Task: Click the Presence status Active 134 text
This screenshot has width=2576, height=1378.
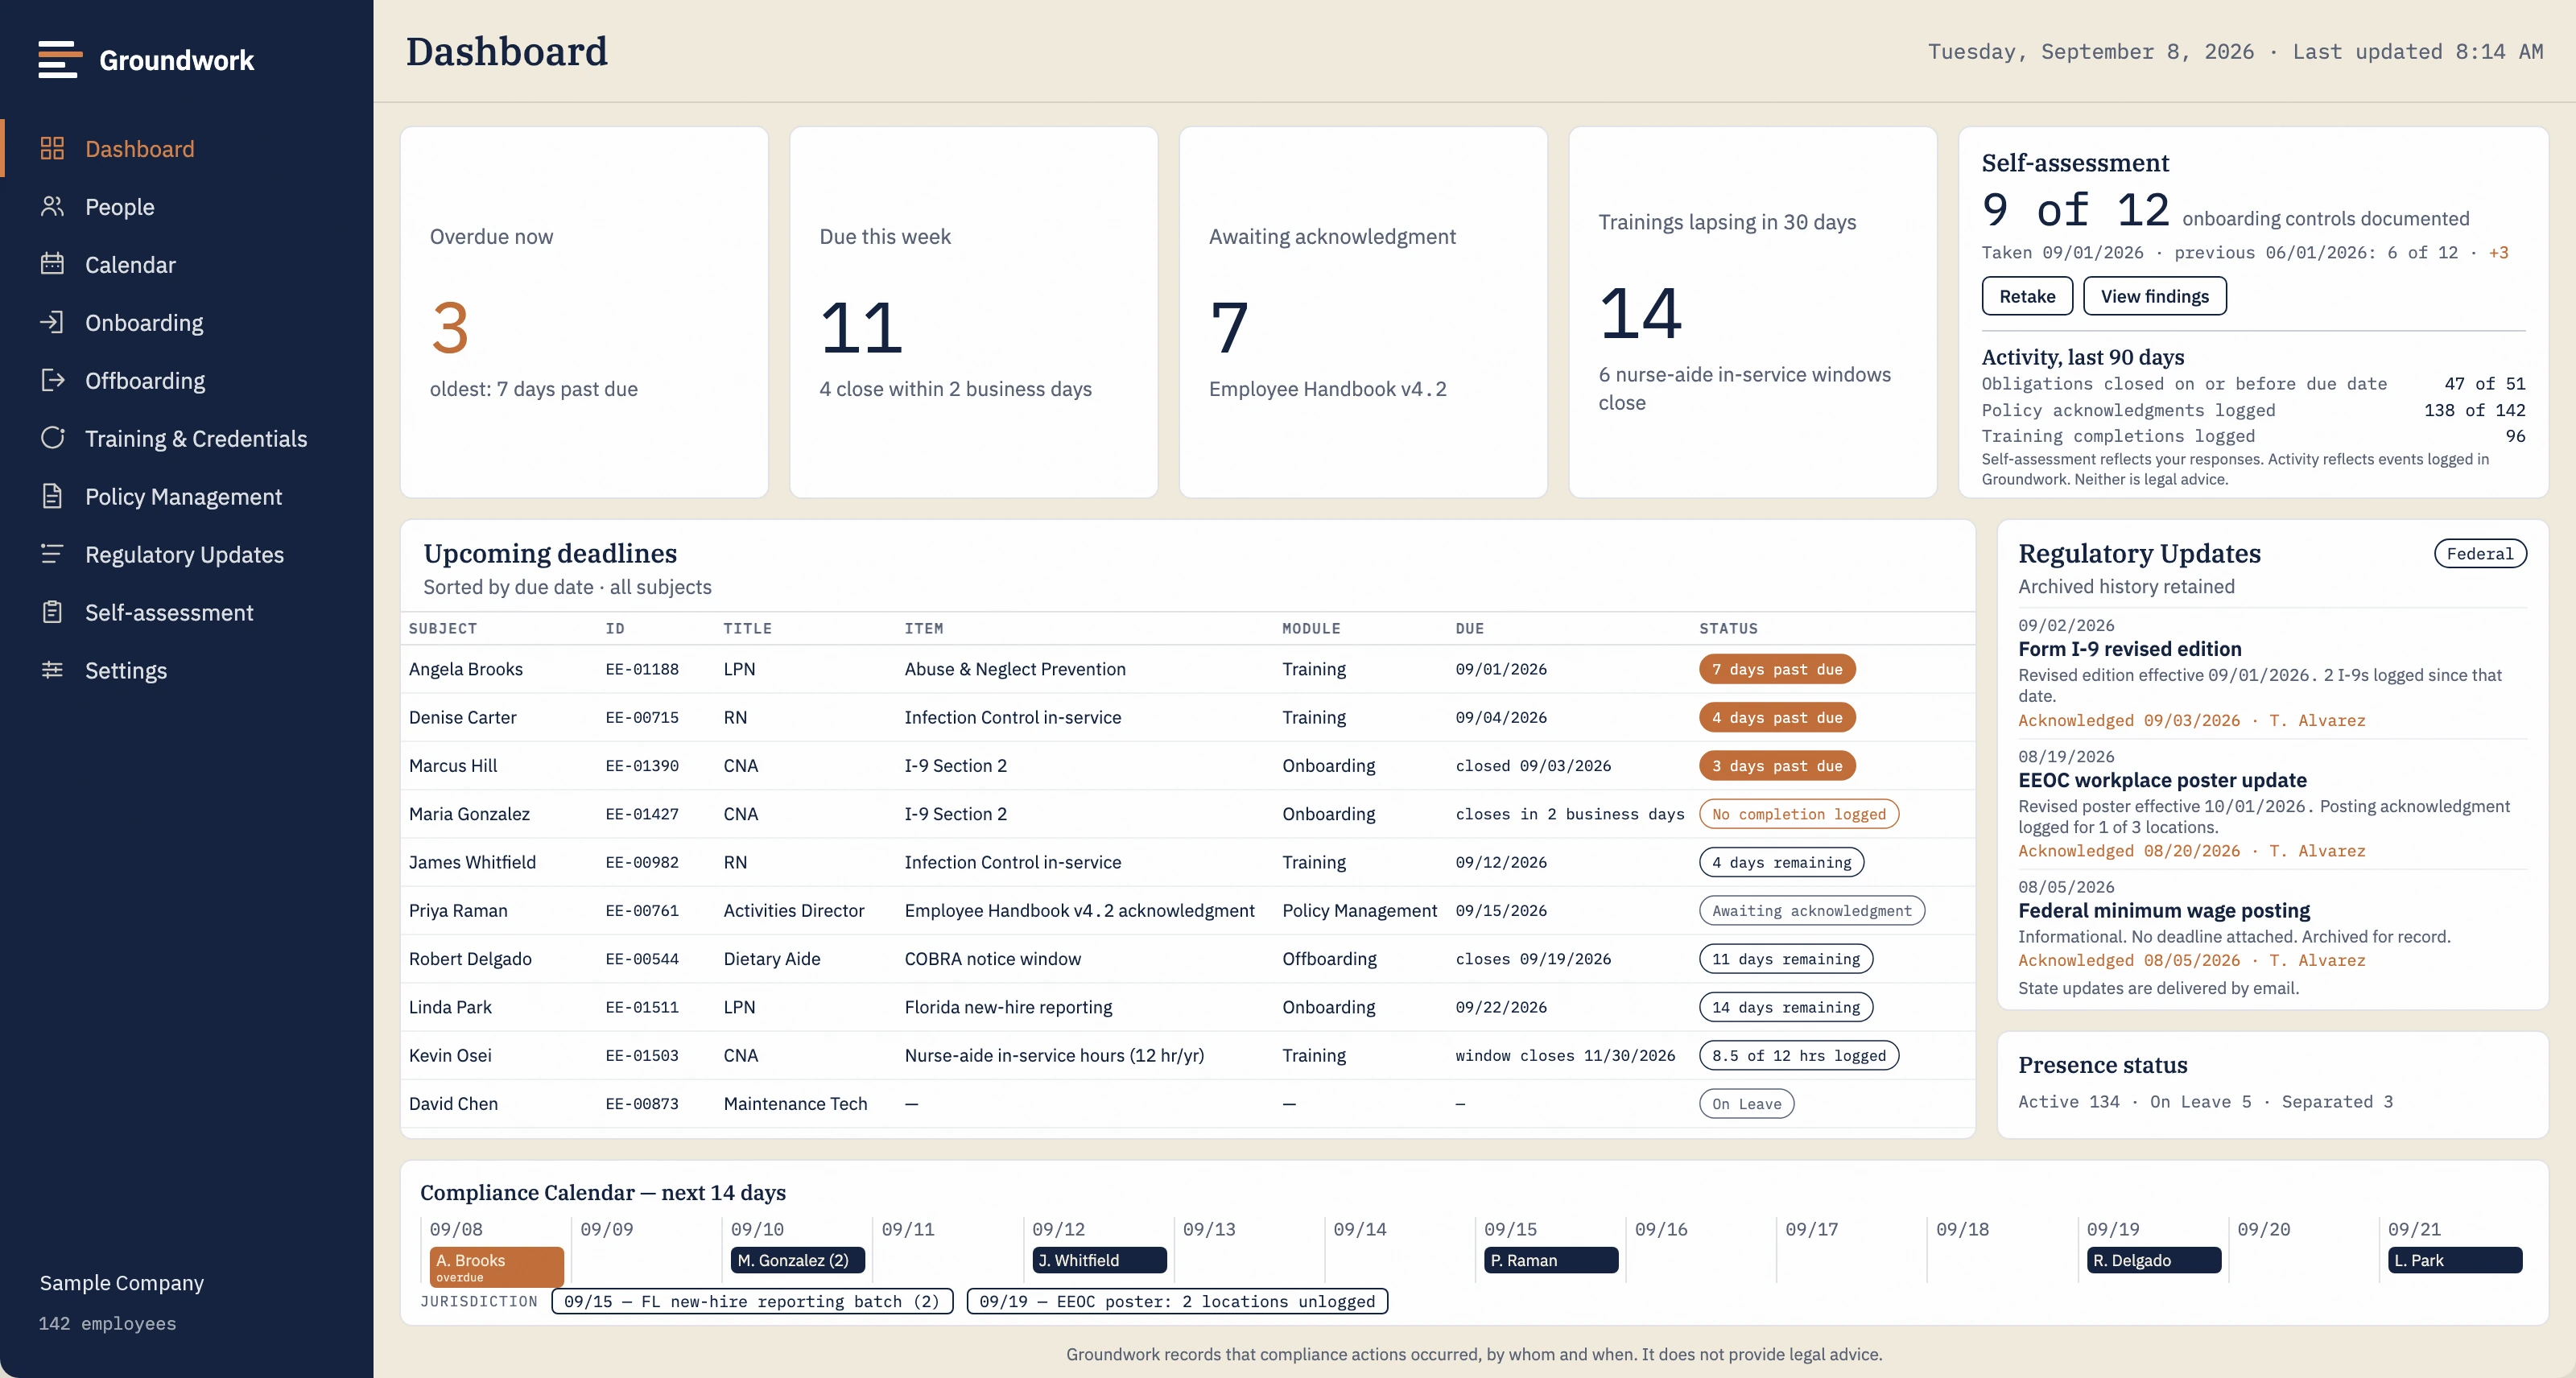Action: click(x=2068, y=1102)
